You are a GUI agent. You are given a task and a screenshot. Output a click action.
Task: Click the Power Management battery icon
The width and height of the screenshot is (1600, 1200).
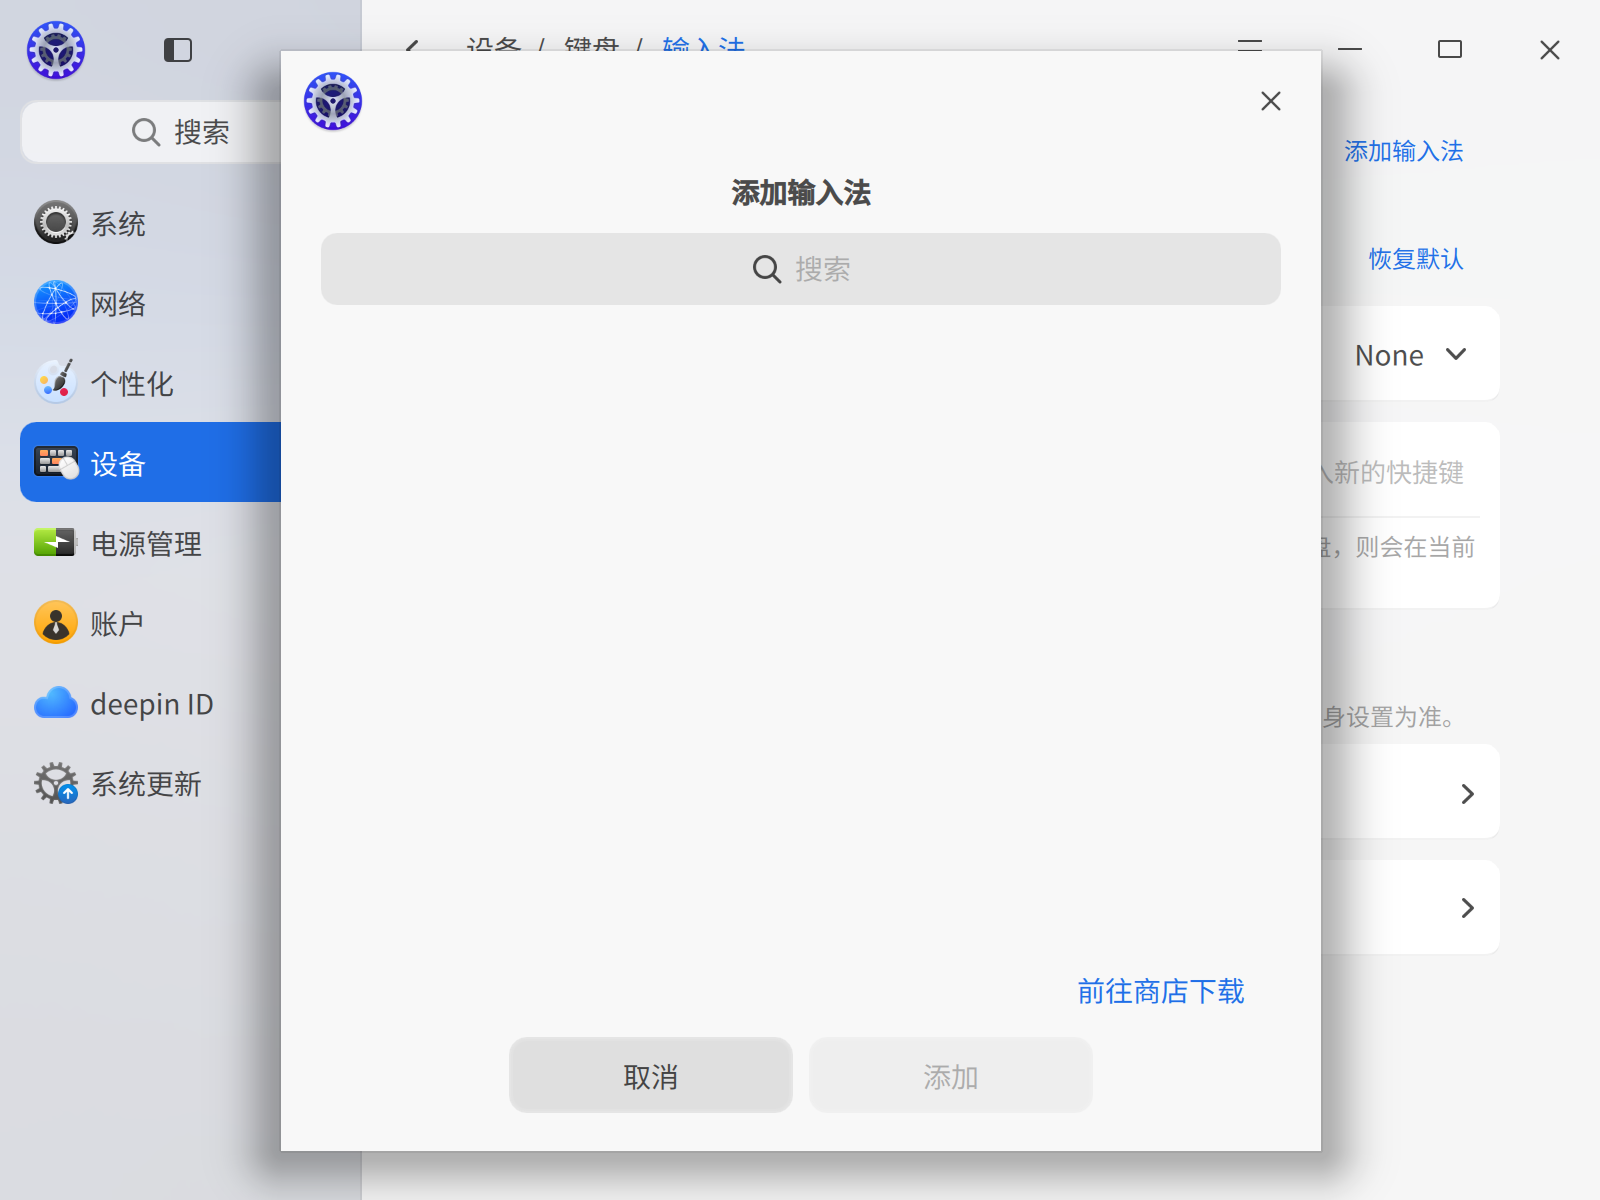point(56,543)
